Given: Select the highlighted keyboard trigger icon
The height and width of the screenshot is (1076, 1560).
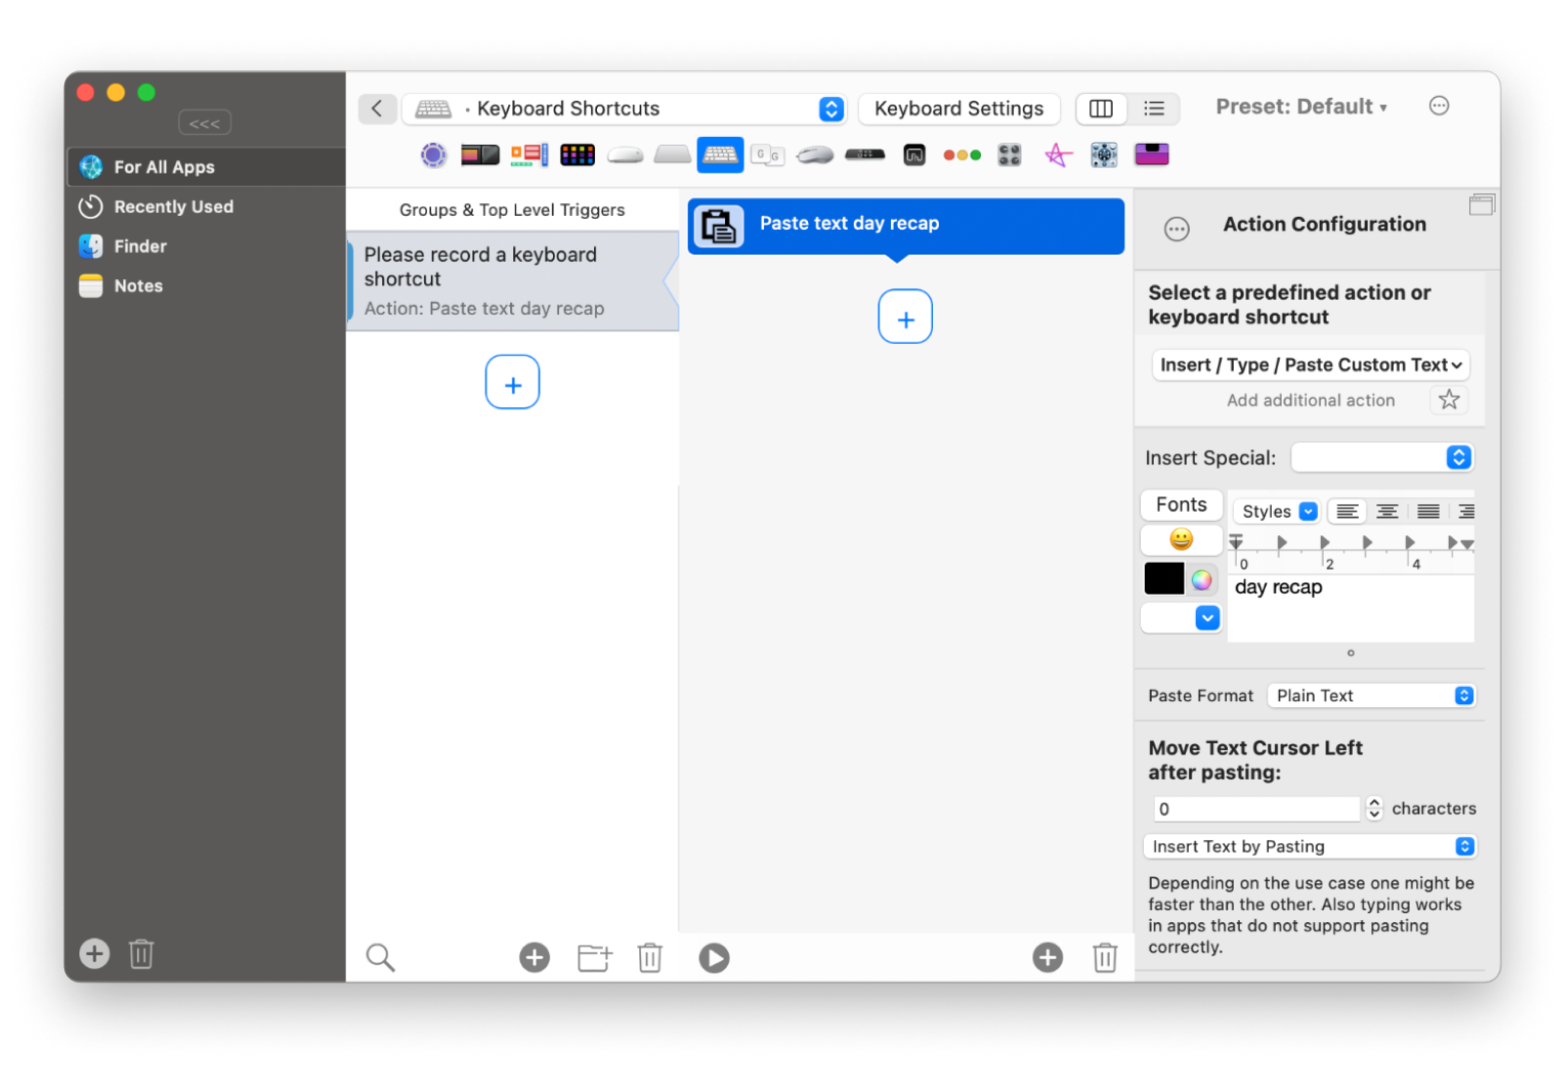Looking at the screenshot, I should coord(720,155).
